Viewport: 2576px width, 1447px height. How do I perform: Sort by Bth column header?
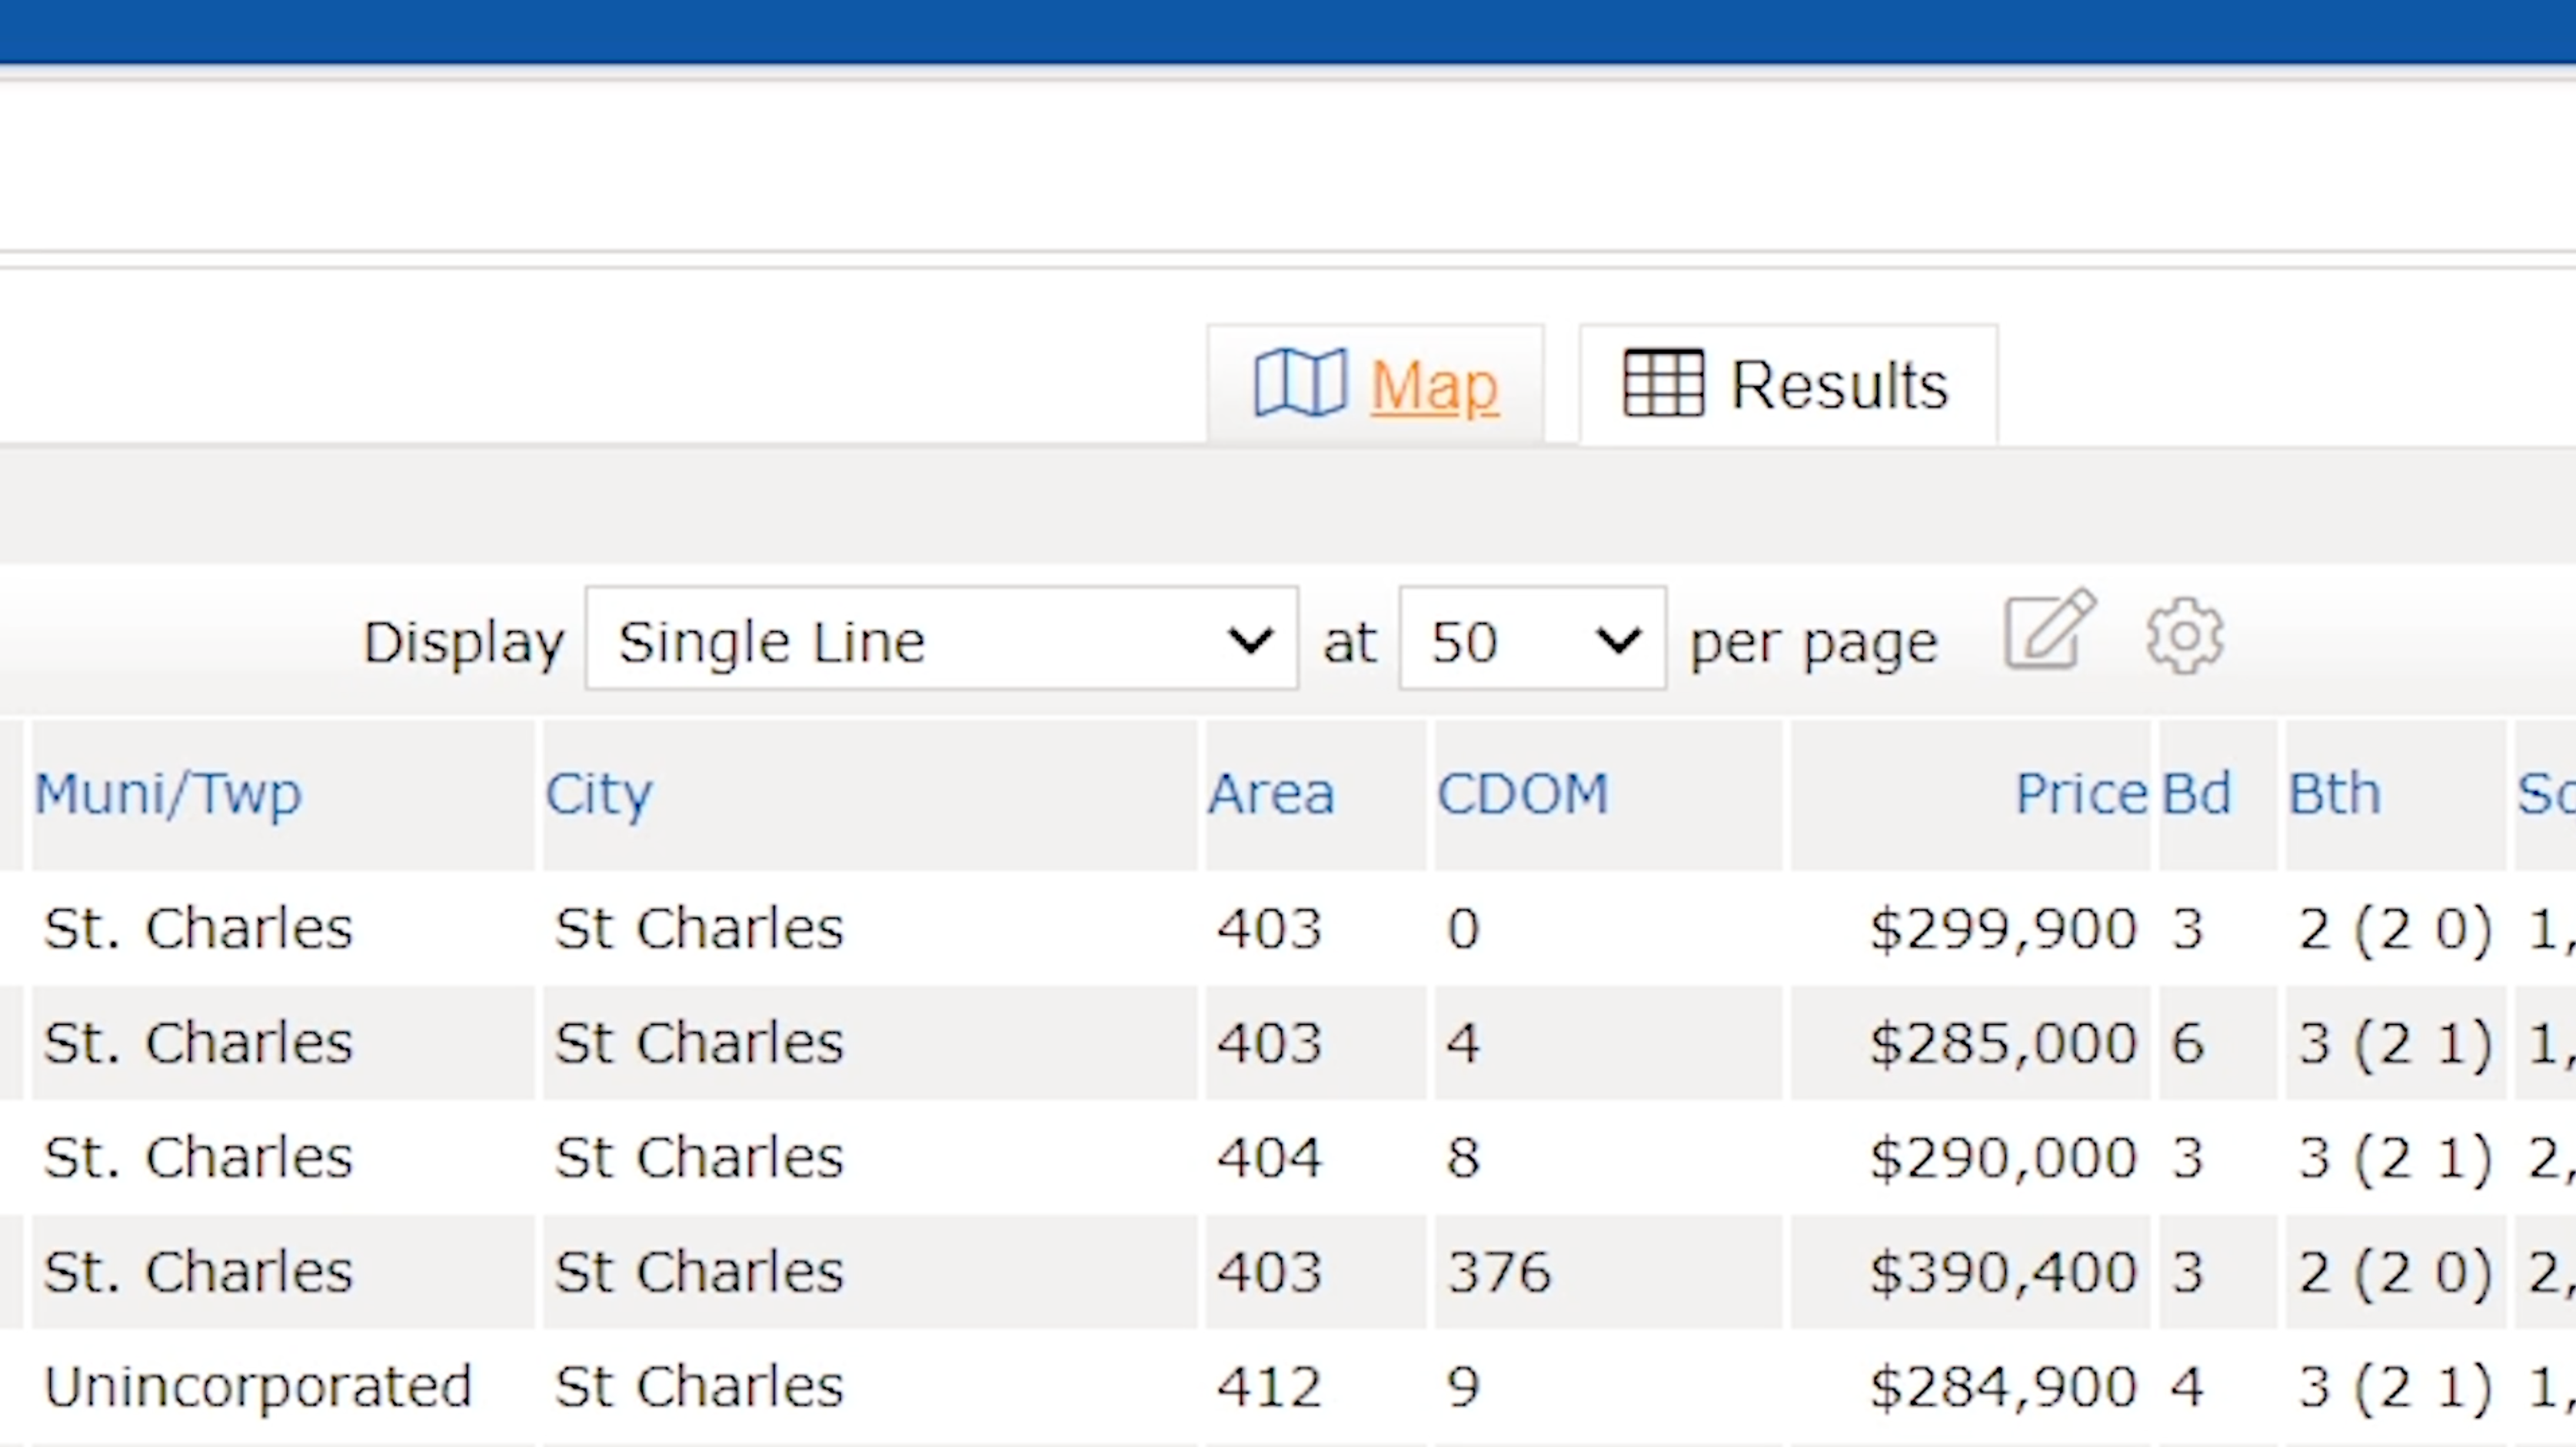pyautogui.click(x=2334, y=794)
